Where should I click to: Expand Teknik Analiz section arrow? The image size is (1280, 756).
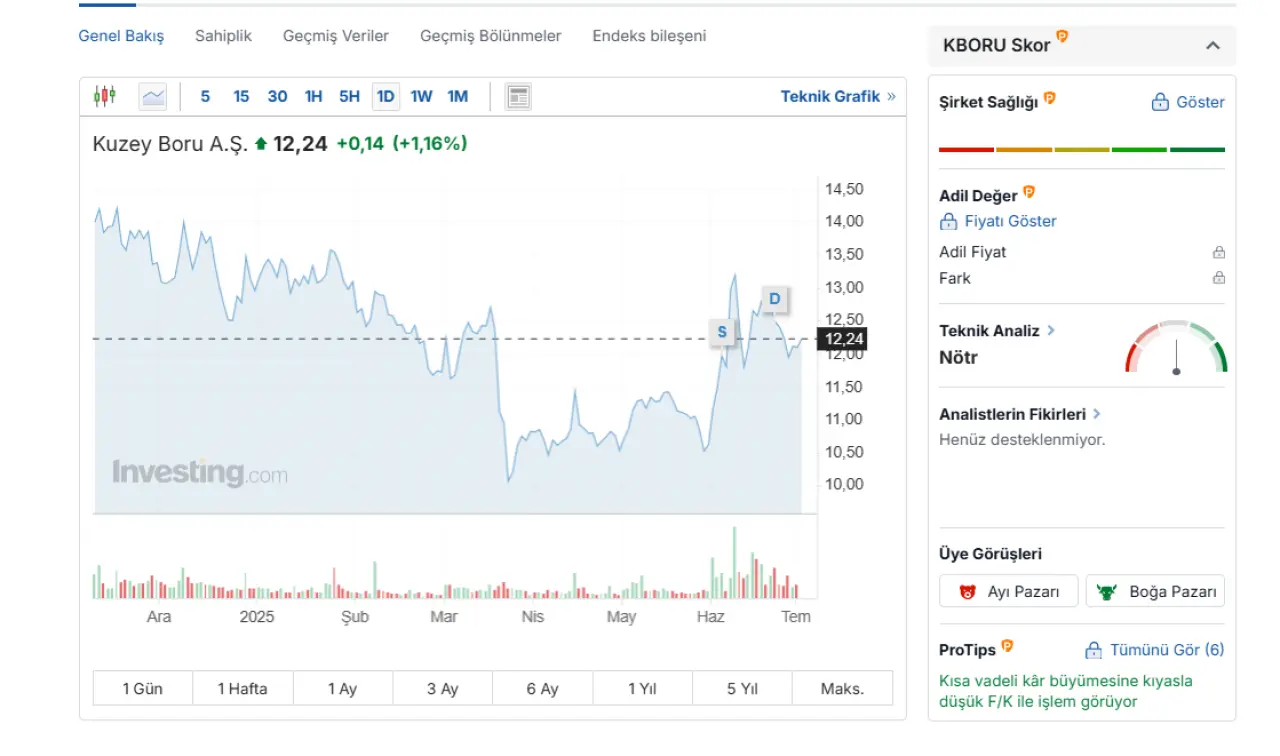pyautogui.click(x=1051, y=330)
